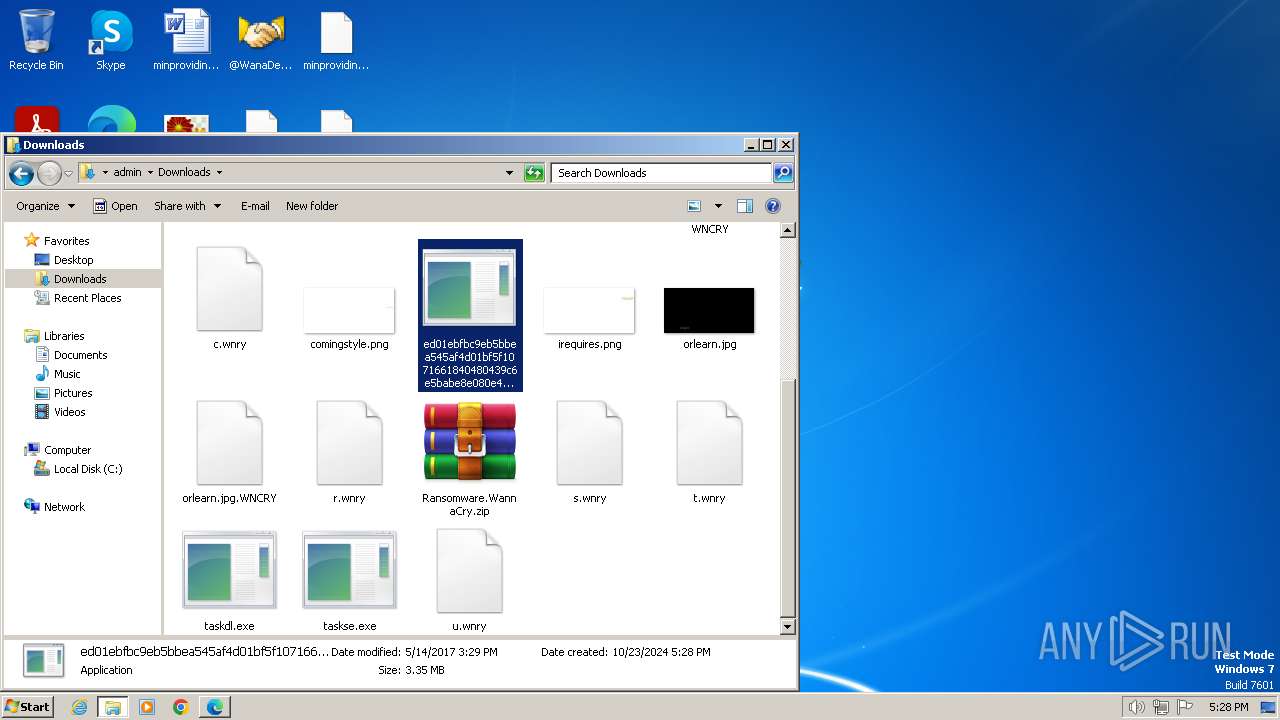Open the address bar history dropdown
This screenshot has height=720, width=1280.
tap(510, 173)
